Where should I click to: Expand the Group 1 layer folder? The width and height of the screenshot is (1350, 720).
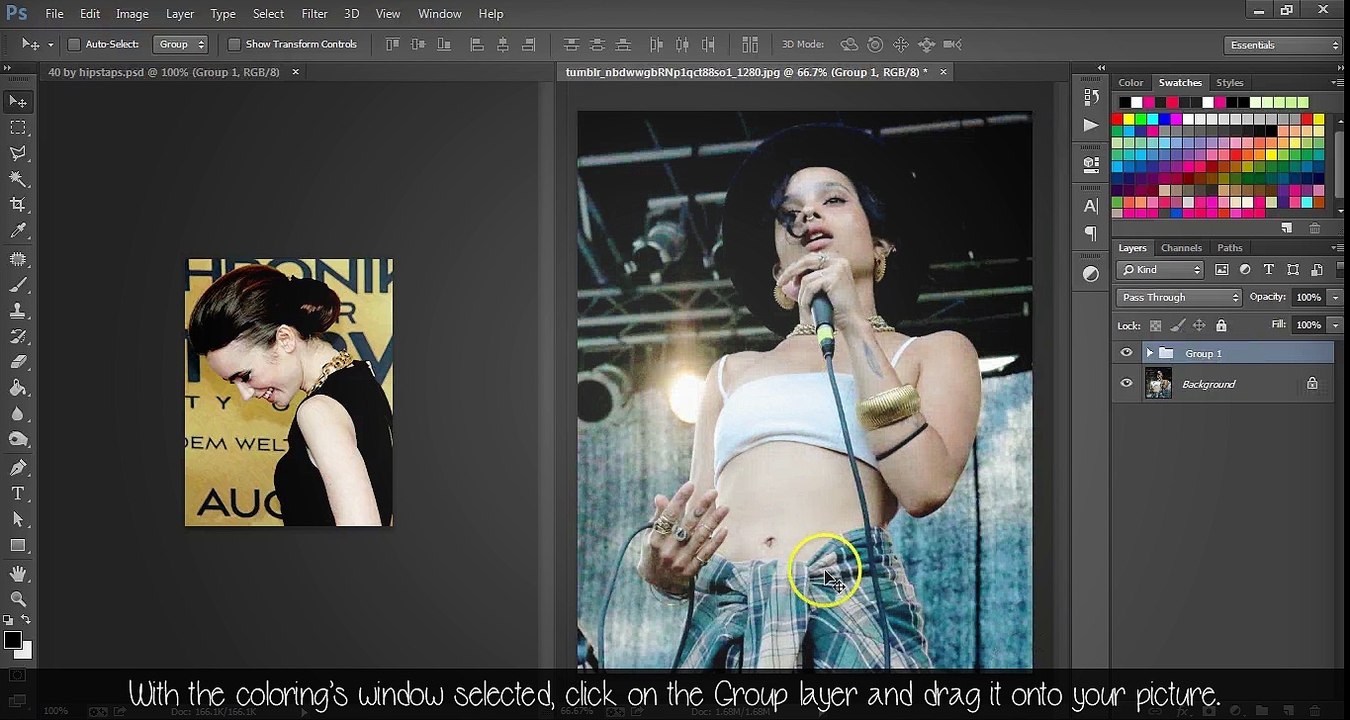pyautogui.click(x=1150, y=353)
